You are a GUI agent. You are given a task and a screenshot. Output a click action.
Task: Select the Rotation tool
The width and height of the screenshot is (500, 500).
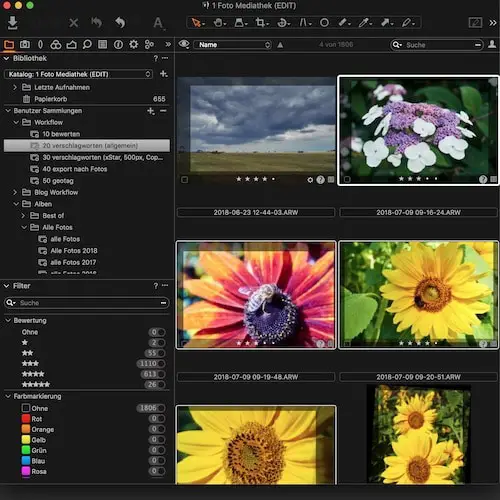pyautogui.click(x=284, y=23)
